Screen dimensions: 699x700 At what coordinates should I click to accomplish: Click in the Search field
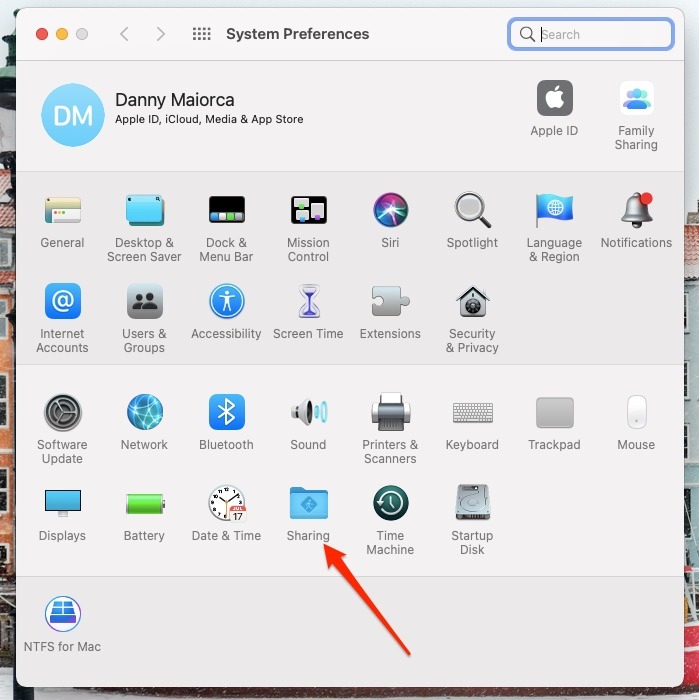[591, 34]
